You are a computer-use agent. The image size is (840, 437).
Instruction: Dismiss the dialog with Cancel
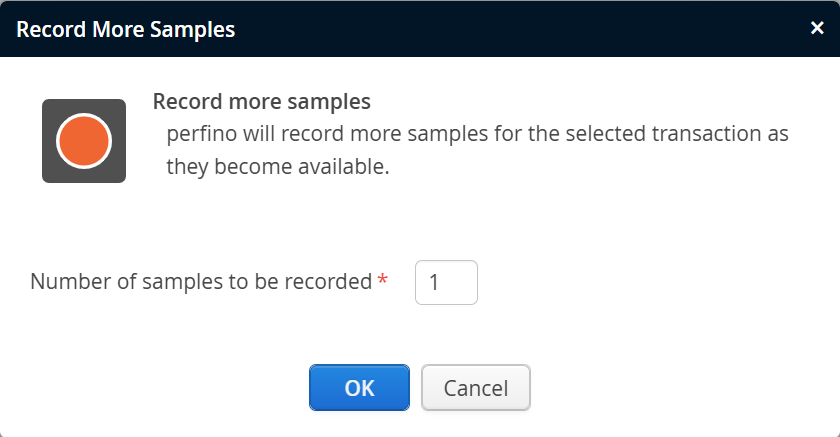476,388
